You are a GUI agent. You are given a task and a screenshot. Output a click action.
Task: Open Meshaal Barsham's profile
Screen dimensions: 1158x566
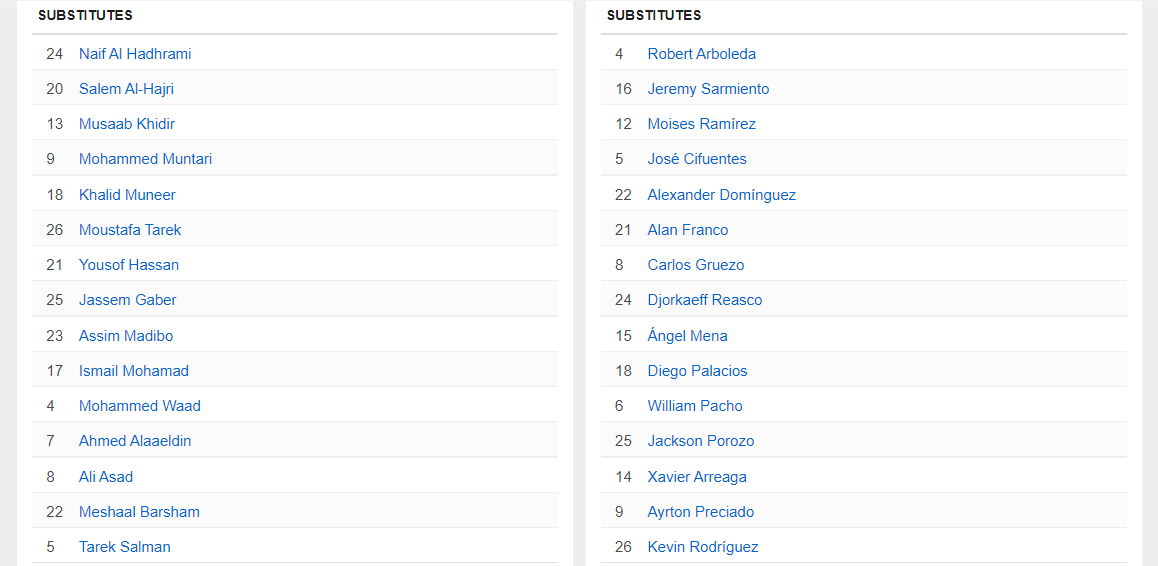[139, 512]
